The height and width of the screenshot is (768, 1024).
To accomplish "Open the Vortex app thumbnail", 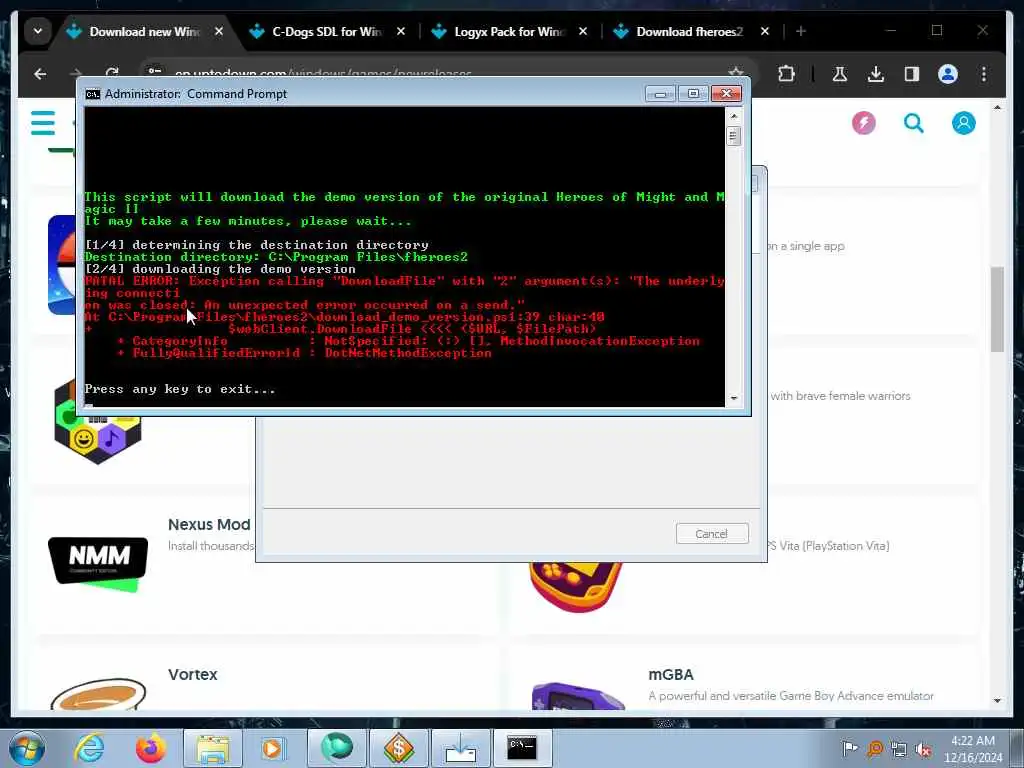I will pyautogui.click(x=98, y=694).
